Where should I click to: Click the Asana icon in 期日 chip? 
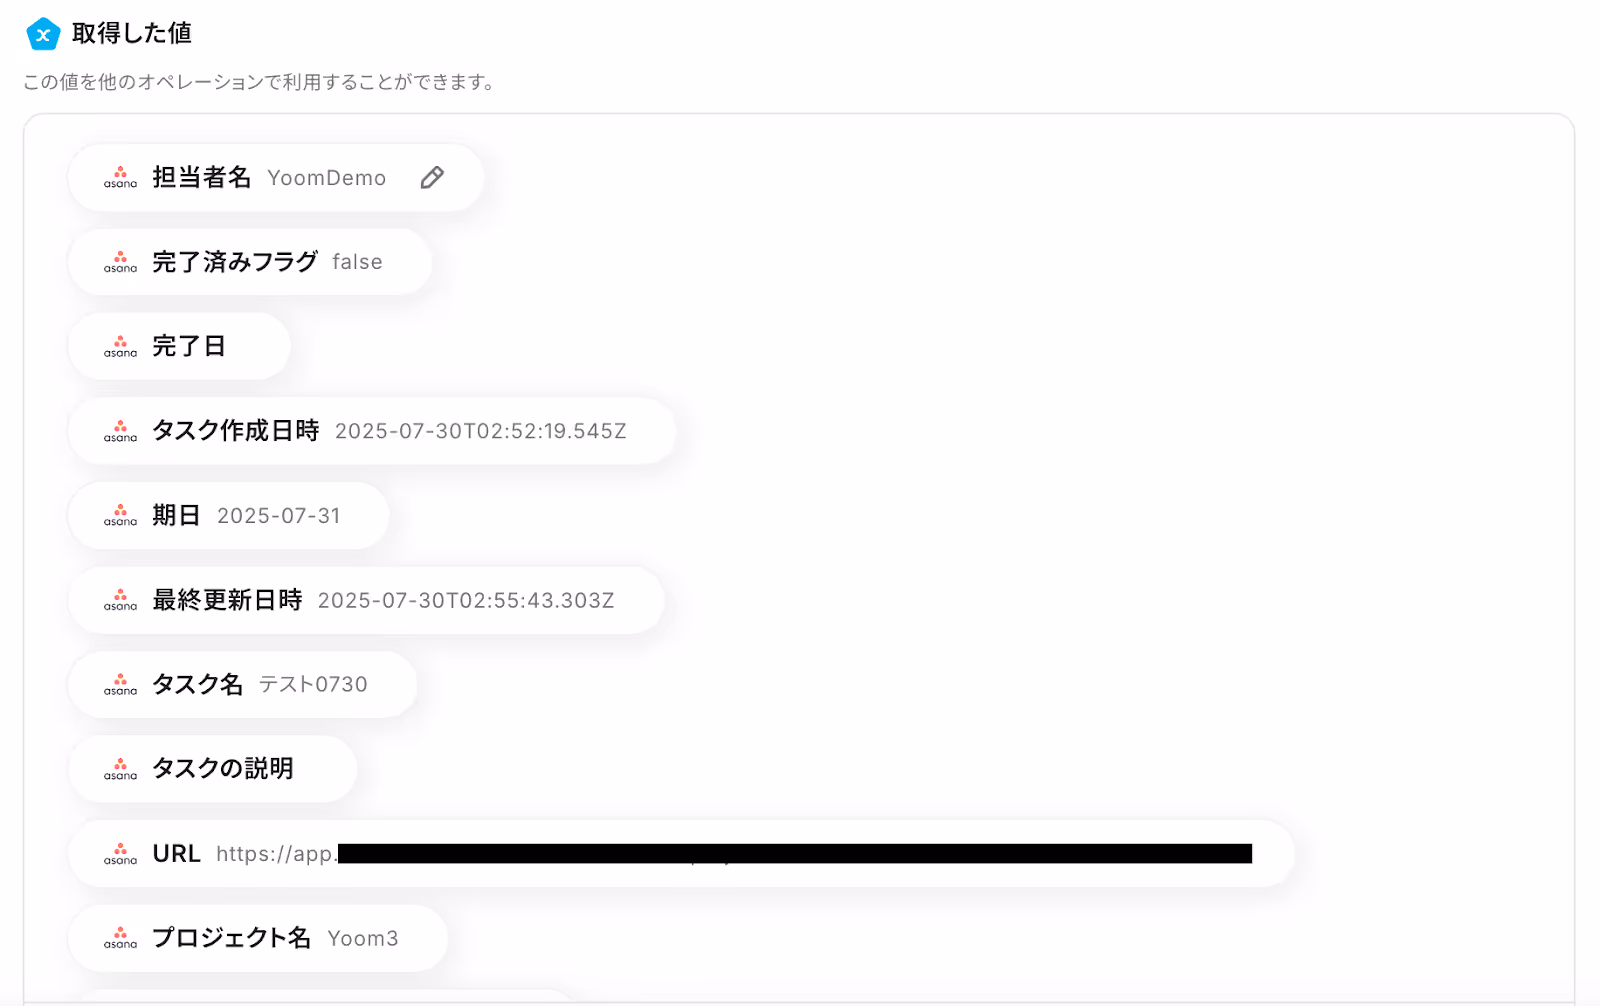(x=120, y=516)
